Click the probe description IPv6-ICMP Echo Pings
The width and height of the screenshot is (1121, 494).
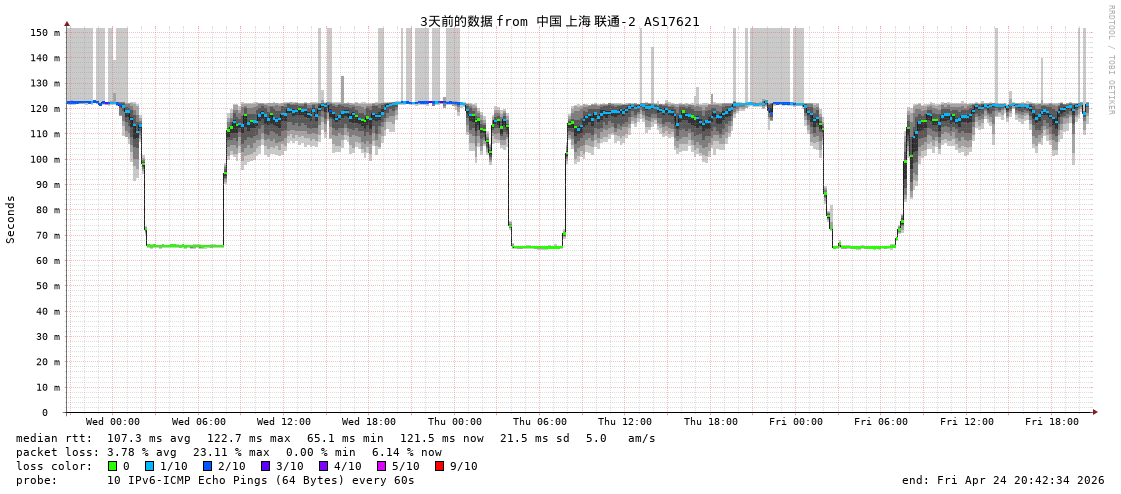tap(260, 480)
